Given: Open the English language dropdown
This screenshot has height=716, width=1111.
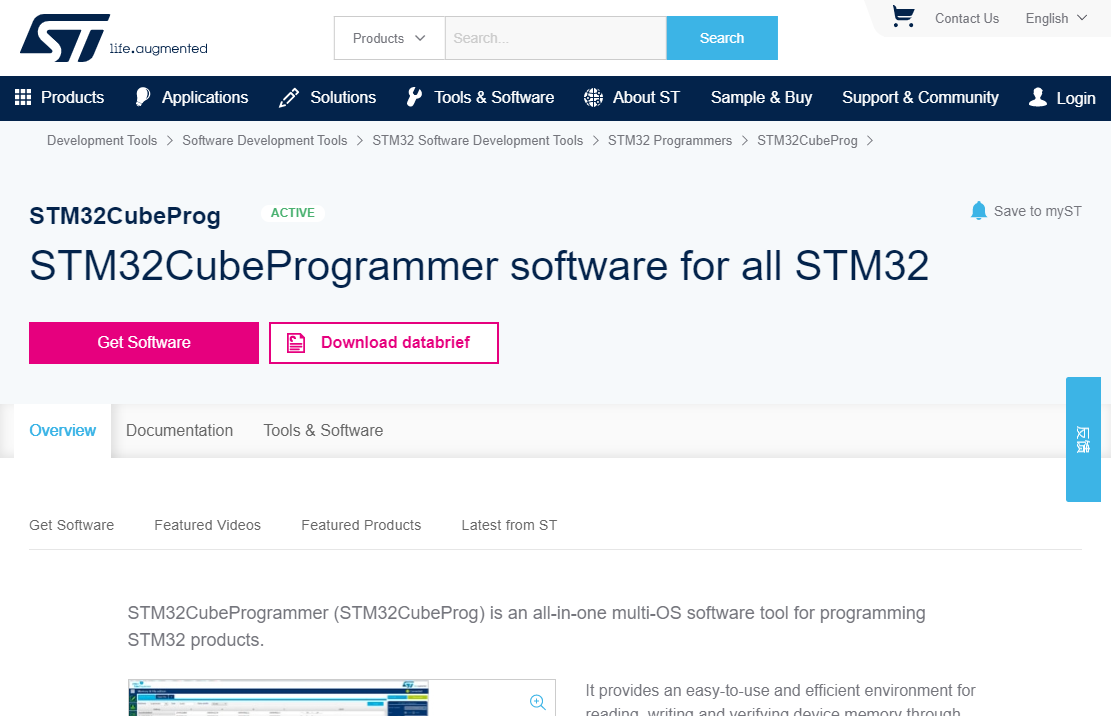Looking at the screenshot, I should [x=1056, y=18].
